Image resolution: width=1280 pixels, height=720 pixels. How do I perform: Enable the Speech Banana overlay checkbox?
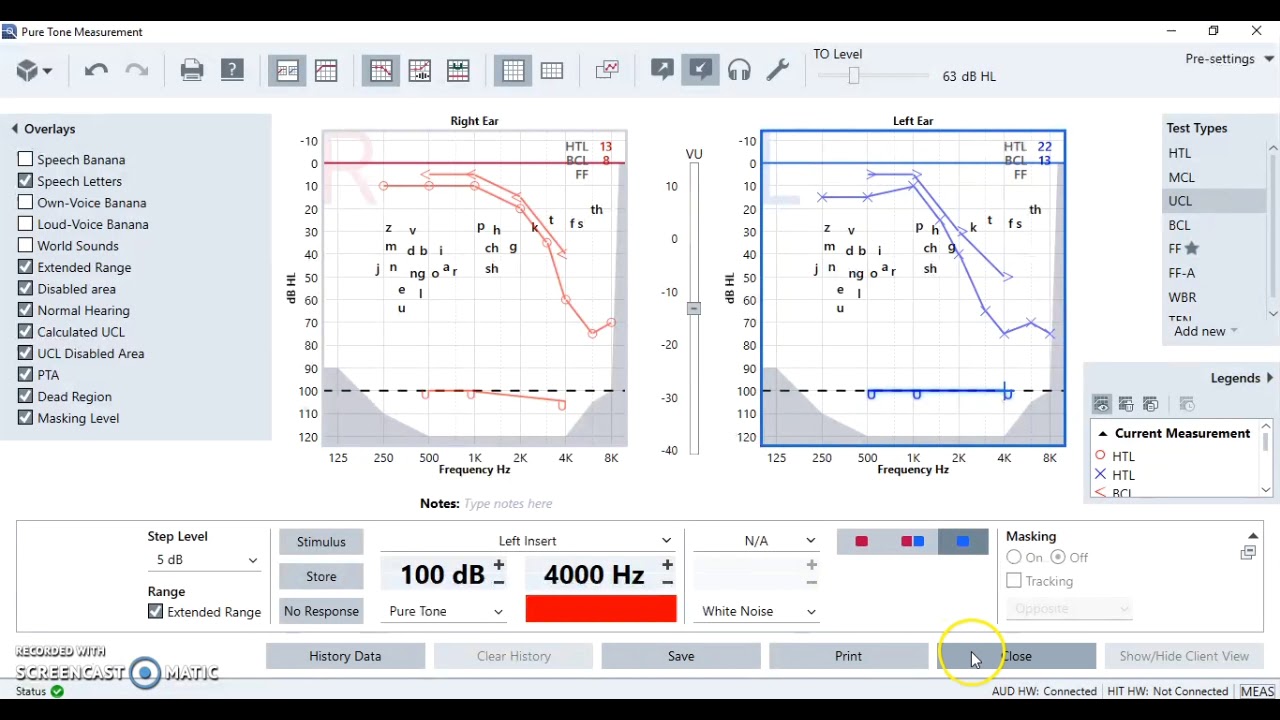point(26,159)
